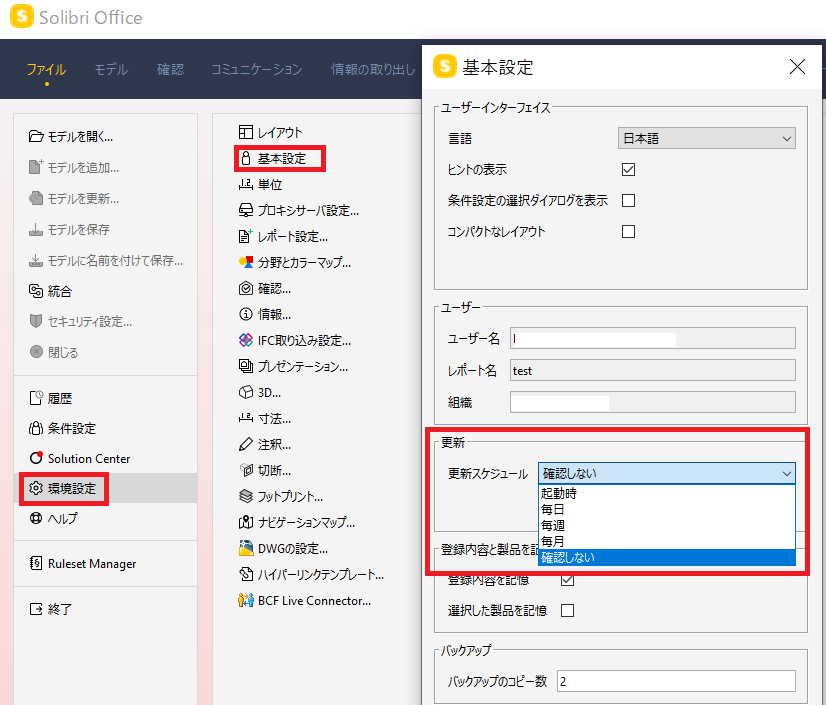Screen dimensions: 826x705
Task: Click the 注釈 pencil icon
Action: point(245,444)
